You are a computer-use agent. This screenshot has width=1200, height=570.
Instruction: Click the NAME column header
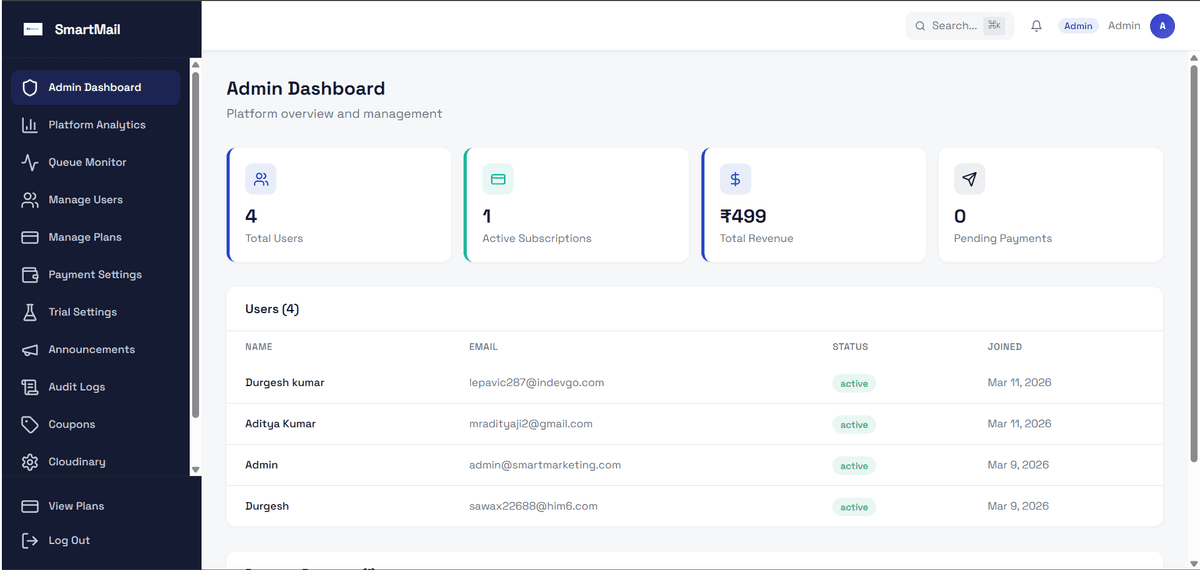click(259, 347)
